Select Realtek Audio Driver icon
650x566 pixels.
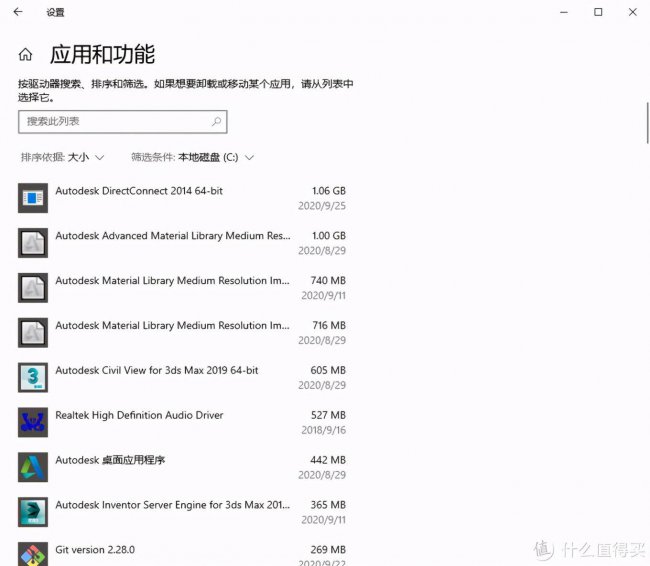(33, 422)
